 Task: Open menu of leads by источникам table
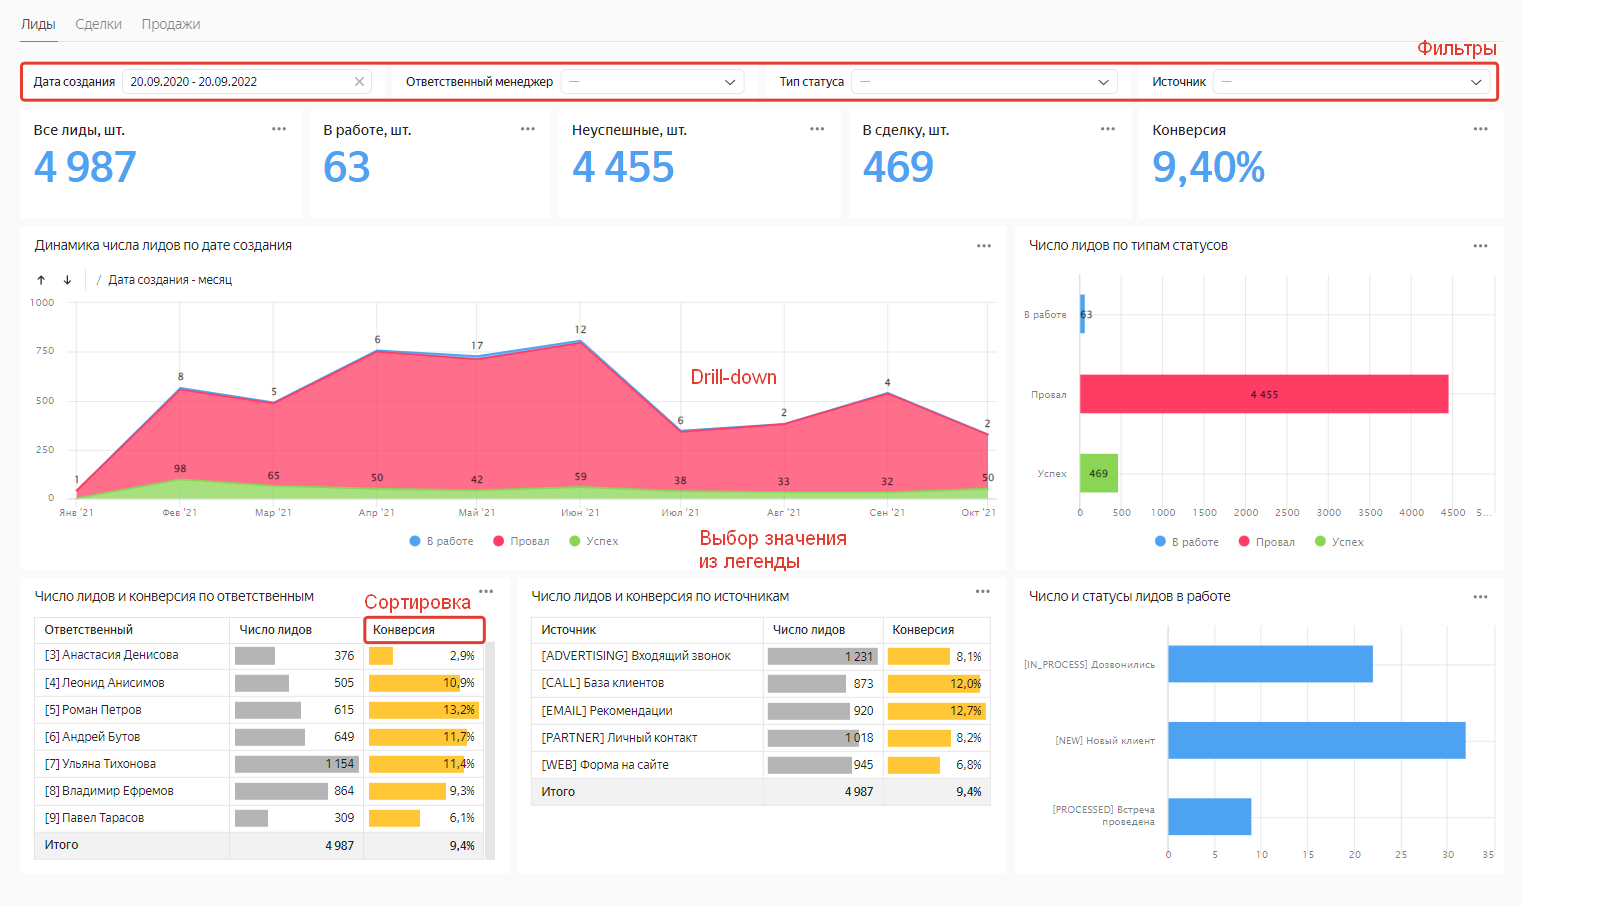983,591
